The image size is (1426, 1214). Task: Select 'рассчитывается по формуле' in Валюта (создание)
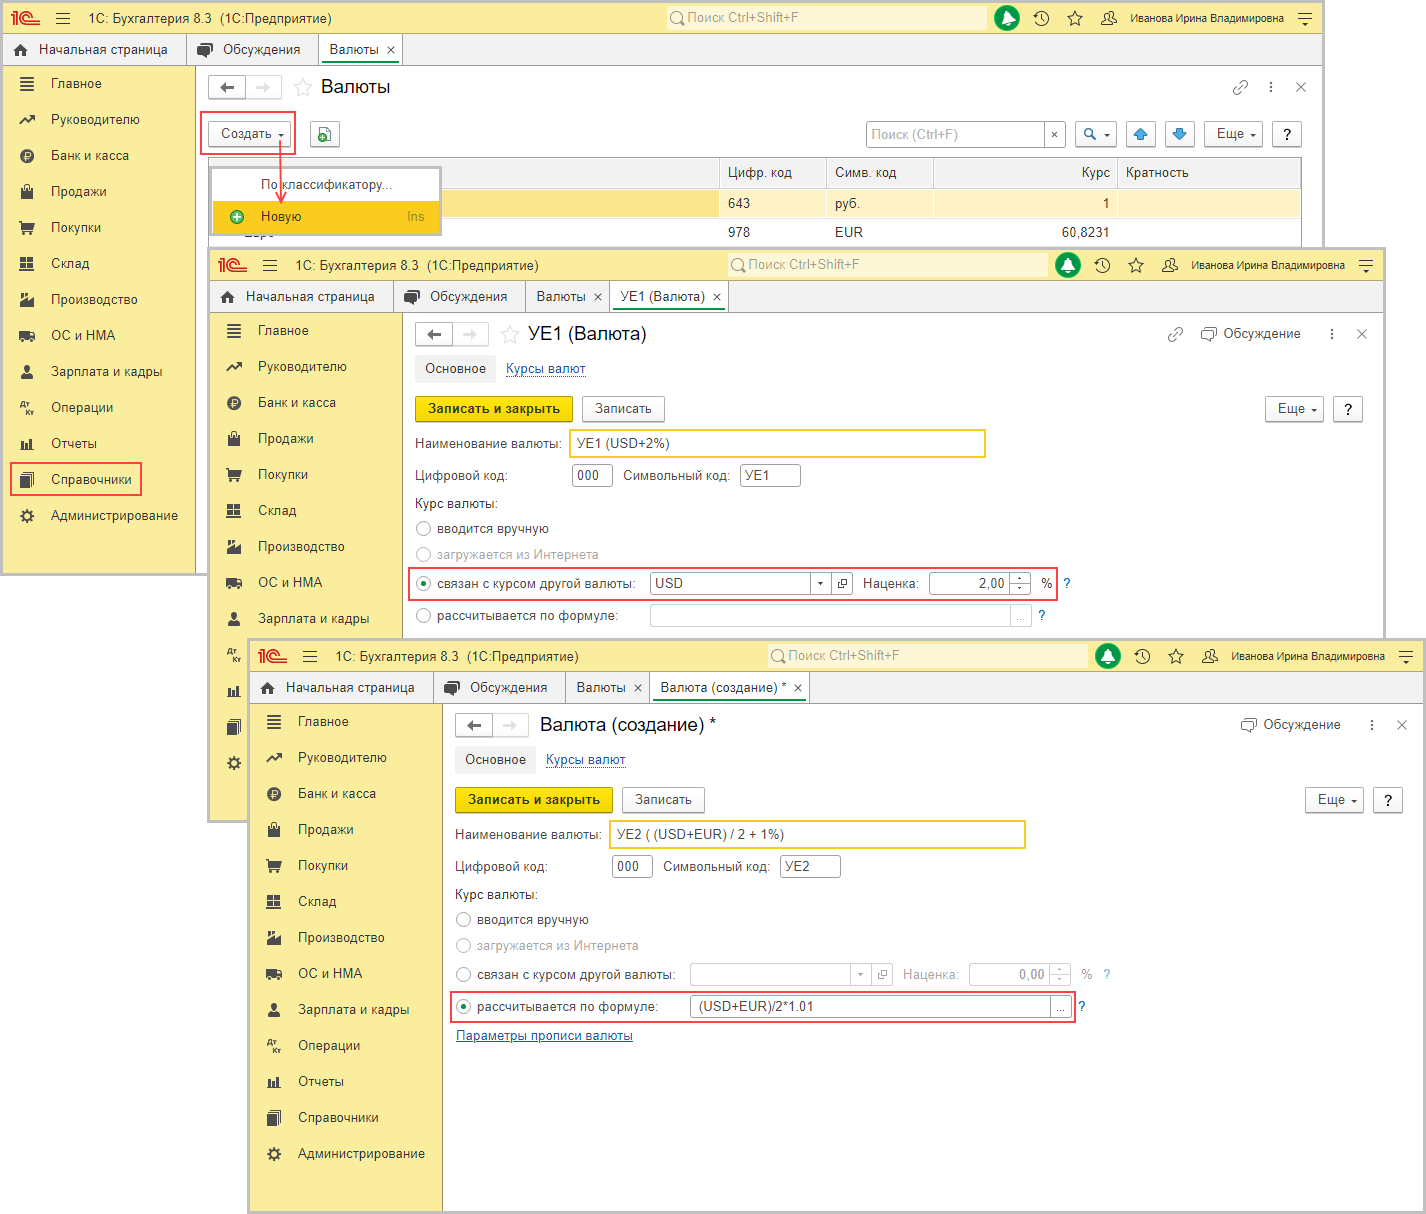point(464,1006)
